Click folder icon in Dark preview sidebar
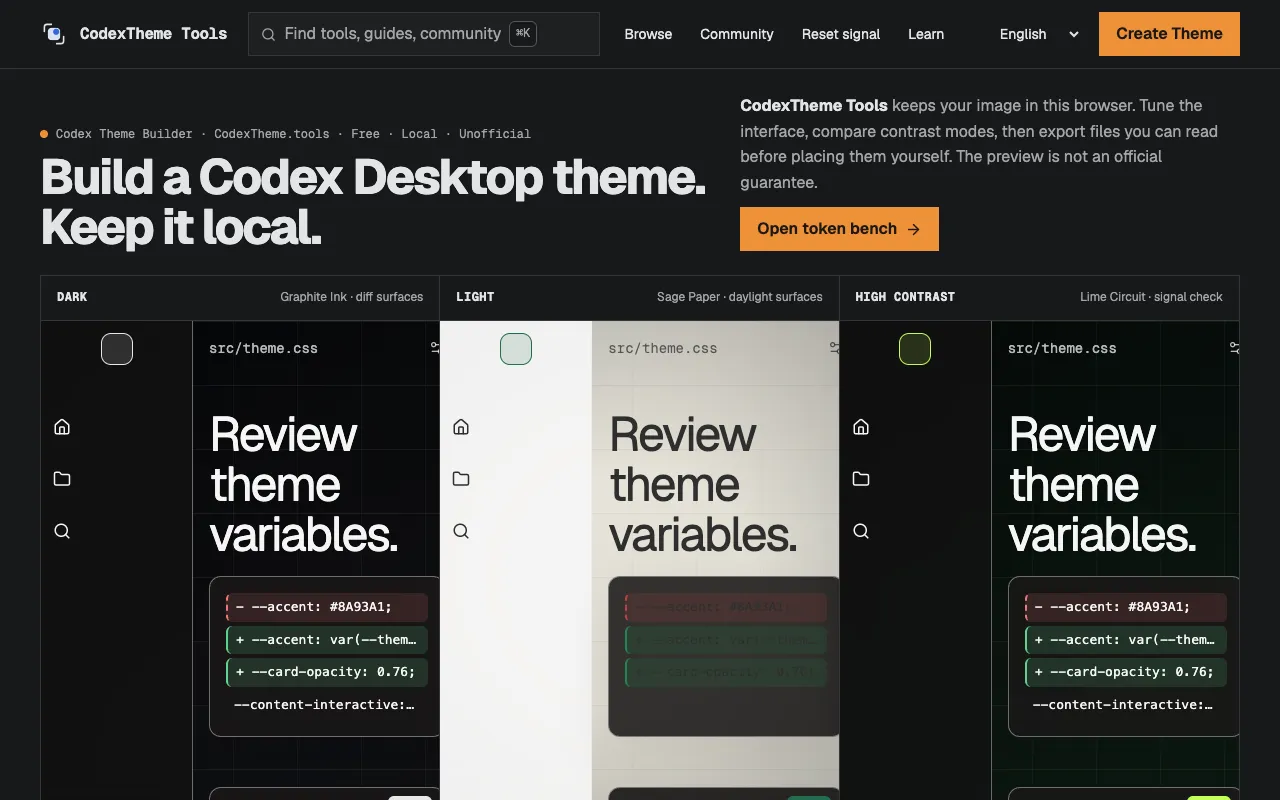Viewport: 1280px width, 800px height. [62, 479]
